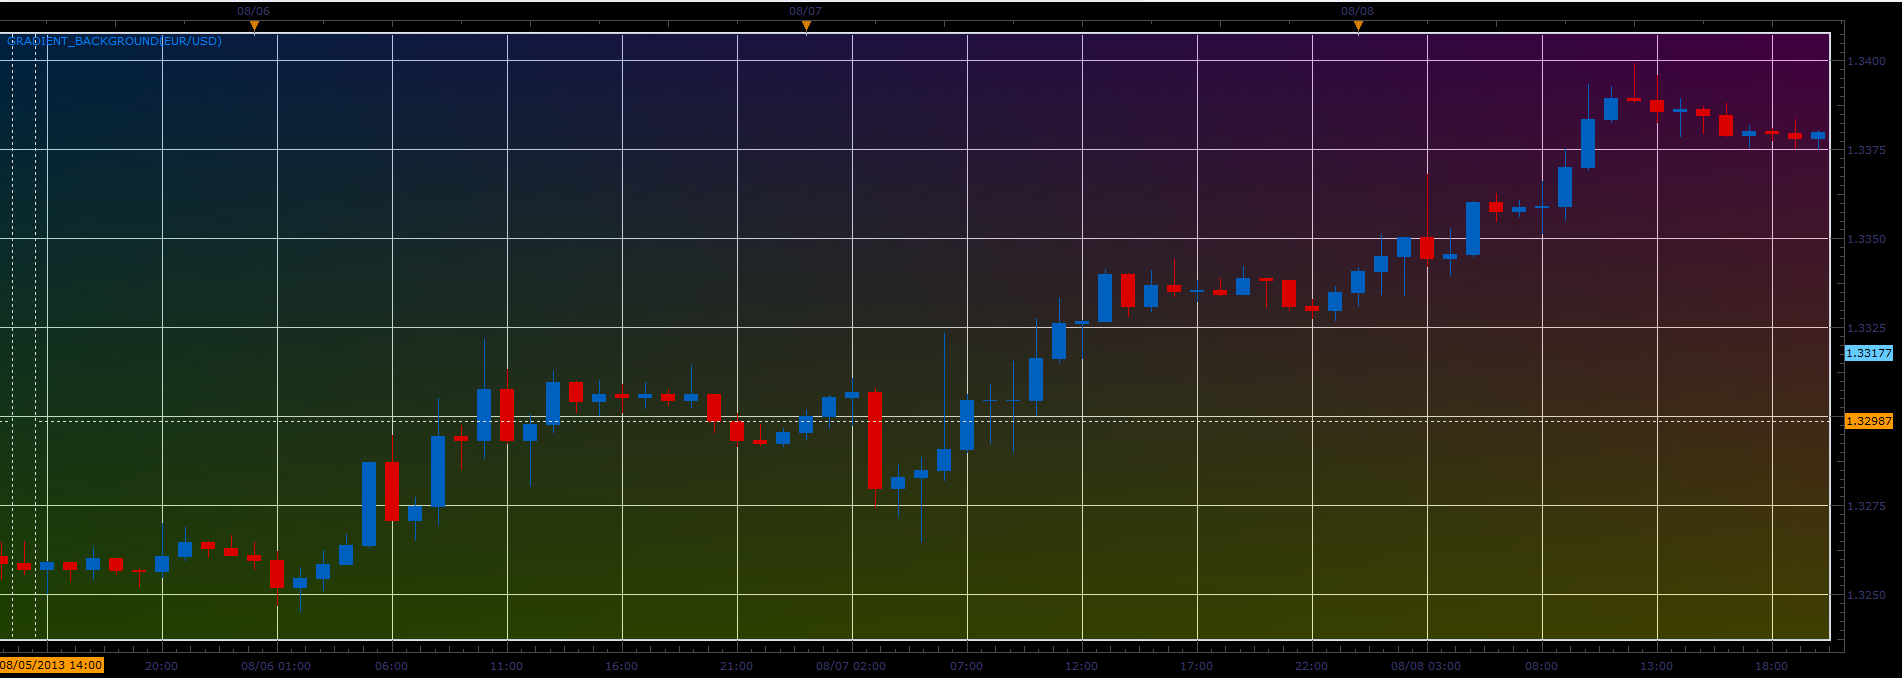Click the 17:00 time axis label
This screenshot has width=1902, height=678.
[x=1197, y=666]
